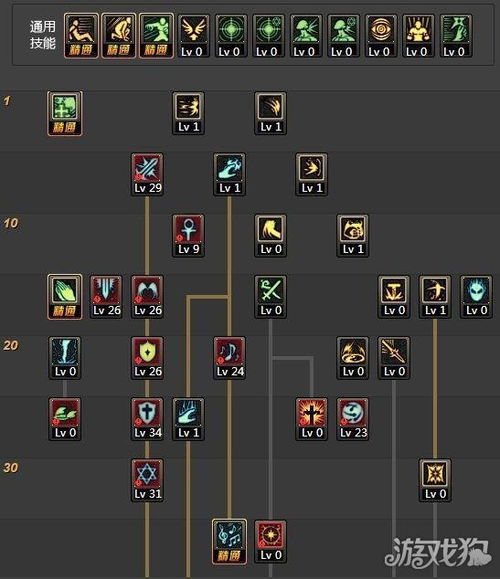Click the eye general skill icon
This screenshot has height=579, width=500.
tap(381, 36)
